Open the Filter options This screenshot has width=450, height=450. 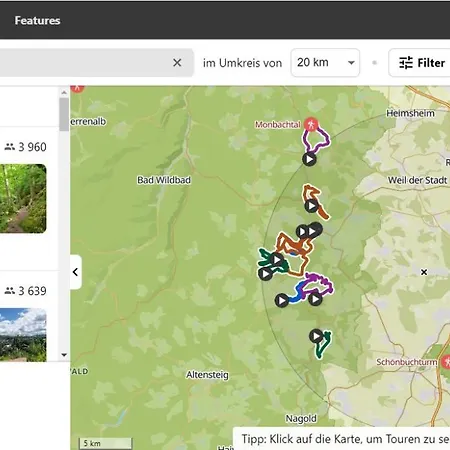point(420,63)
